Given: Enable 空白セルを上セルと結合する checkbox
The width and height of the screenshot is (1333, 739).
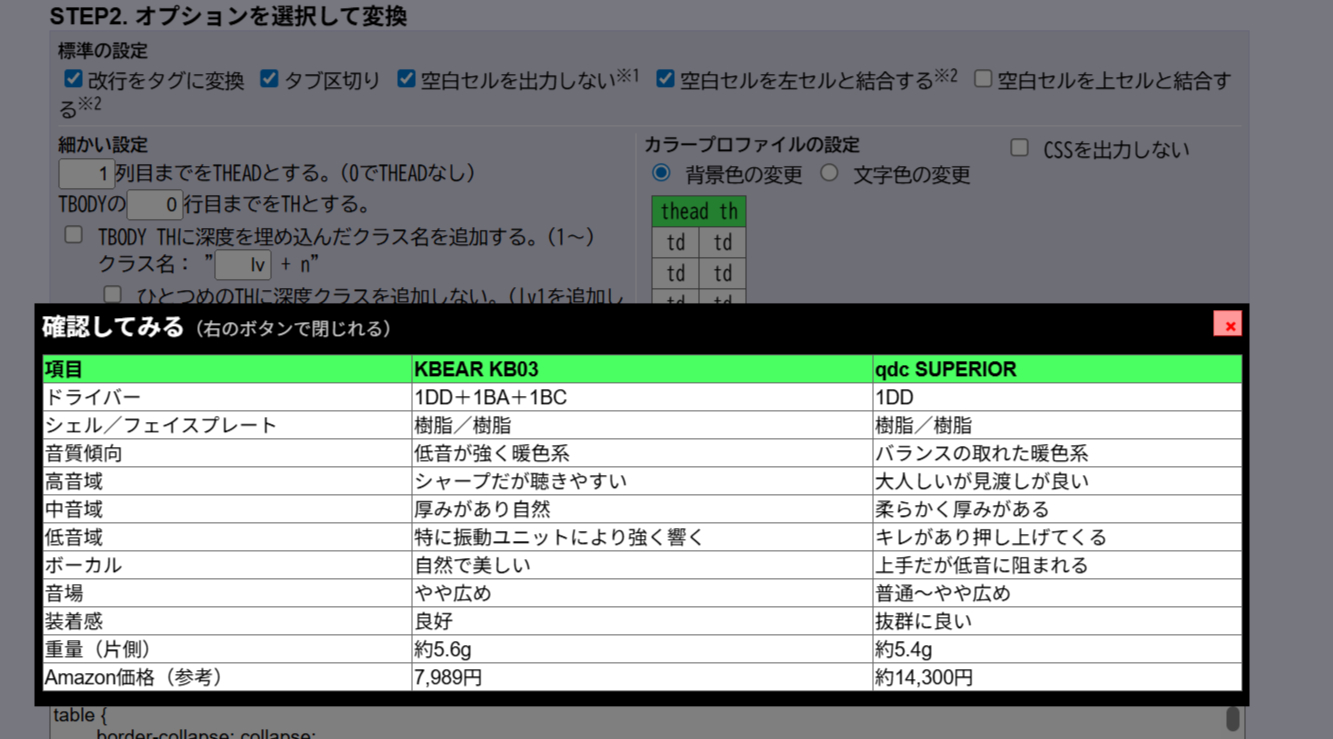Looking at the screenshot, I should tap(983, 79).
